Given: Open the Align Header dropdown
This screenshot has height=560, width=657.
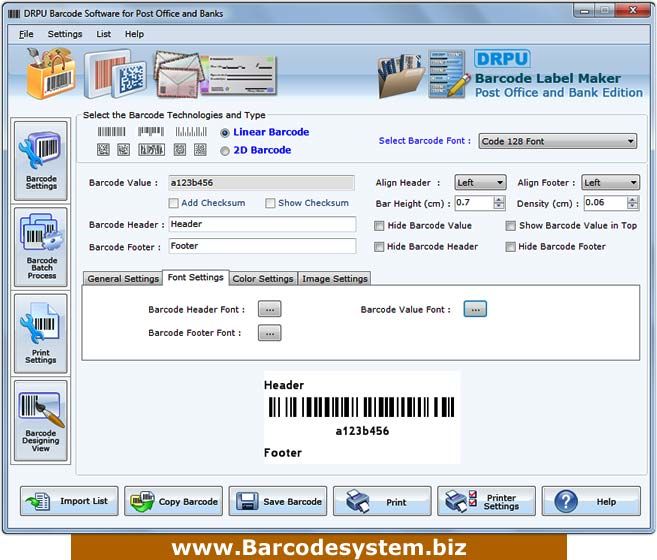Looking at the screenshot, I should tap(480, 182).
